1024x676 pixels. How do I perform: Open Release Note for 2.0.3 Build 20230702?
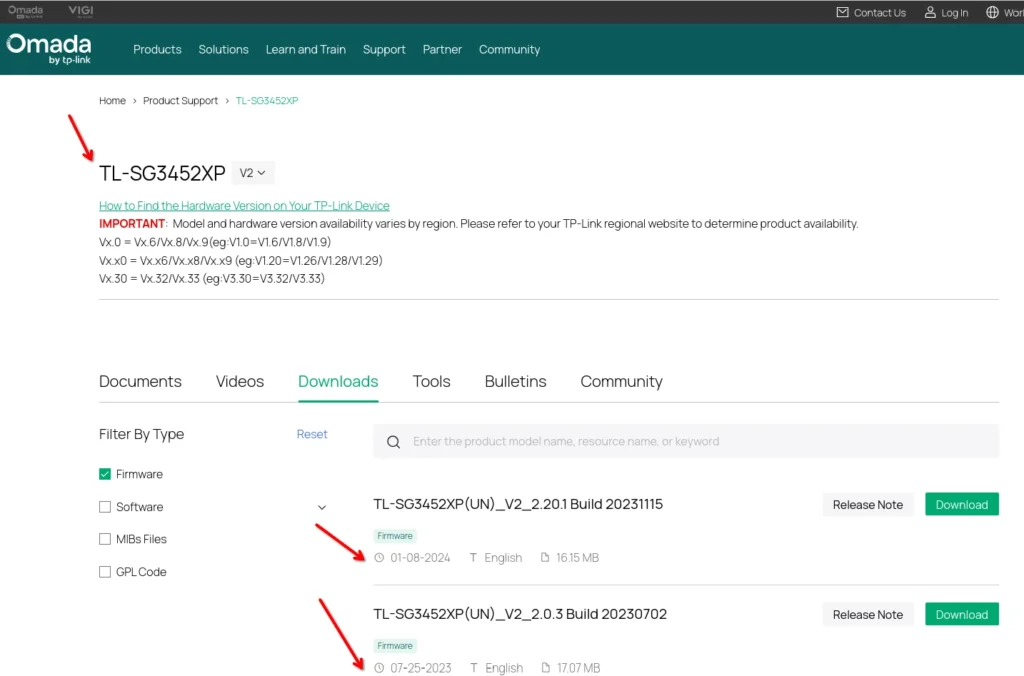(x=867, y=615)
